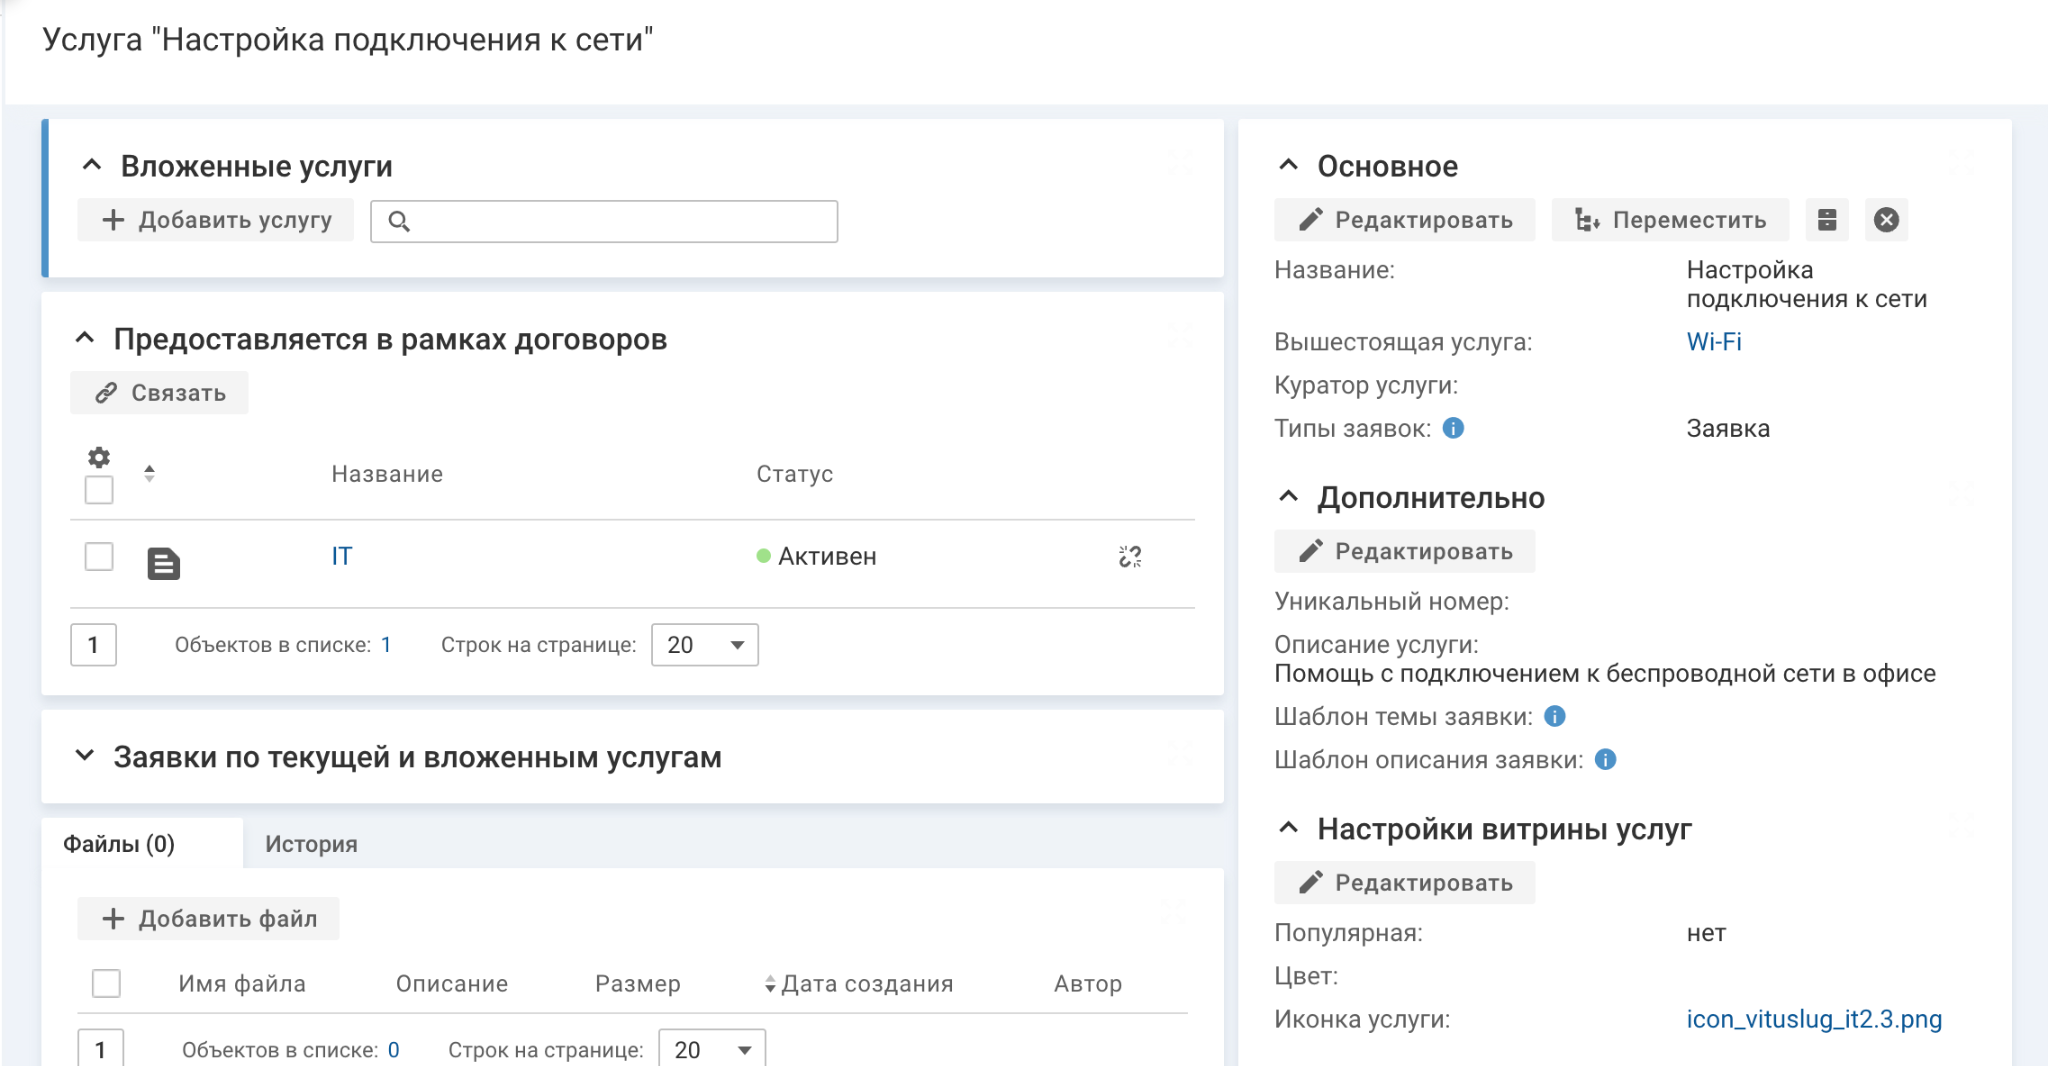The width and height of the screenshot is (2048, 1066).
Task: Click the document icon in IT row
Action: click(163, 564)
